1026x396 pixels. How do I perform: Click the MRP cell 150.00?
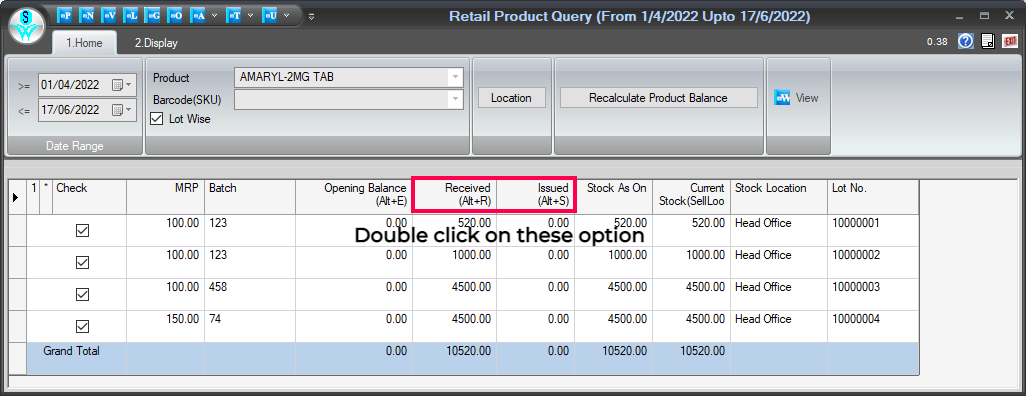tap(166, 327)
